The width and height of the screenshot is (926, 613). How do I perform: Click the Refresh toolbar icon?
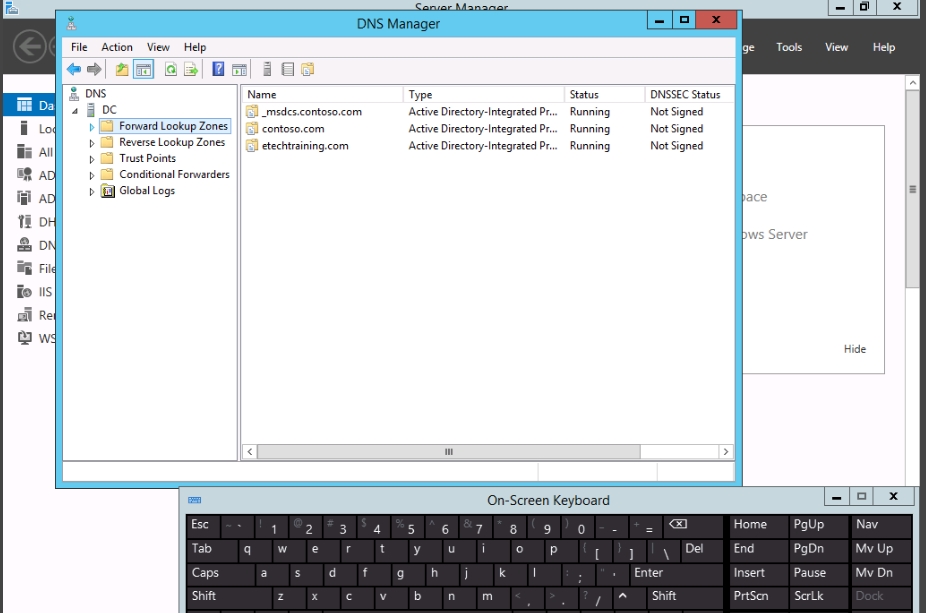[171, 69]
